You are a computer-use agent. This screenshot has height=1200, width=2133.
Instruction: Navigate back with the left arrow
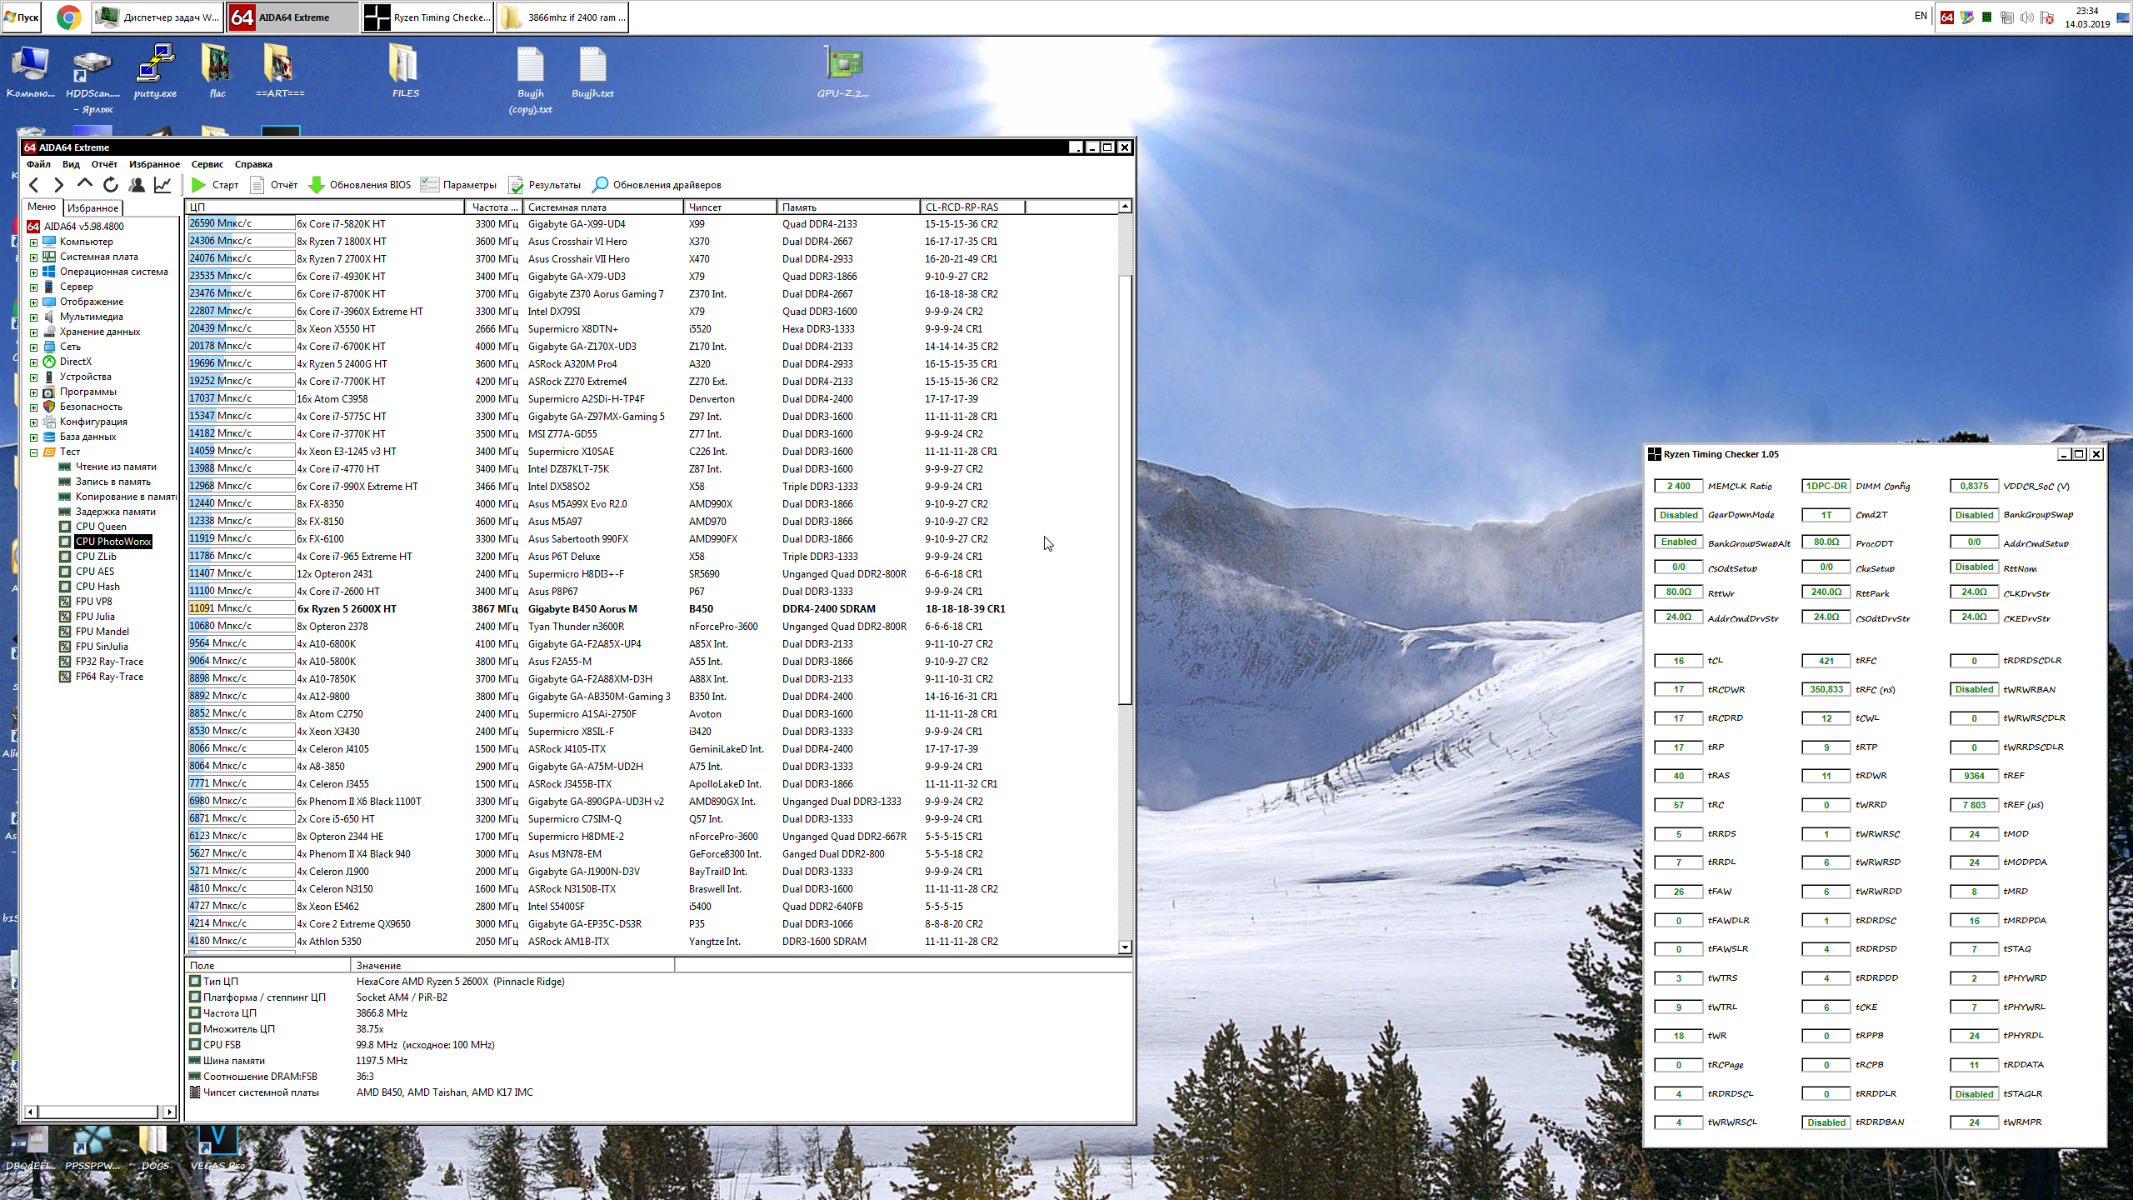coord(35,185)
